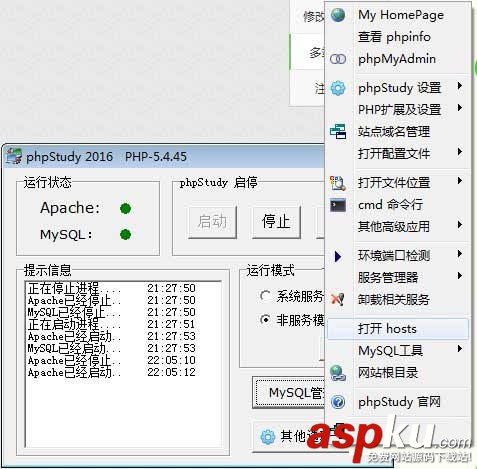This screenshot has height=469, width=477.
Task: Visit phpStudy 官网 menu entry
Action: [398, 402]
